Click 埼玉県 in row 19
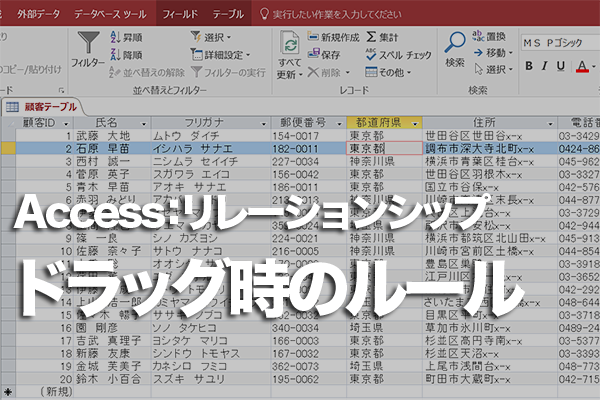This screenshot has width=600, height=400. tap(366, 366)
